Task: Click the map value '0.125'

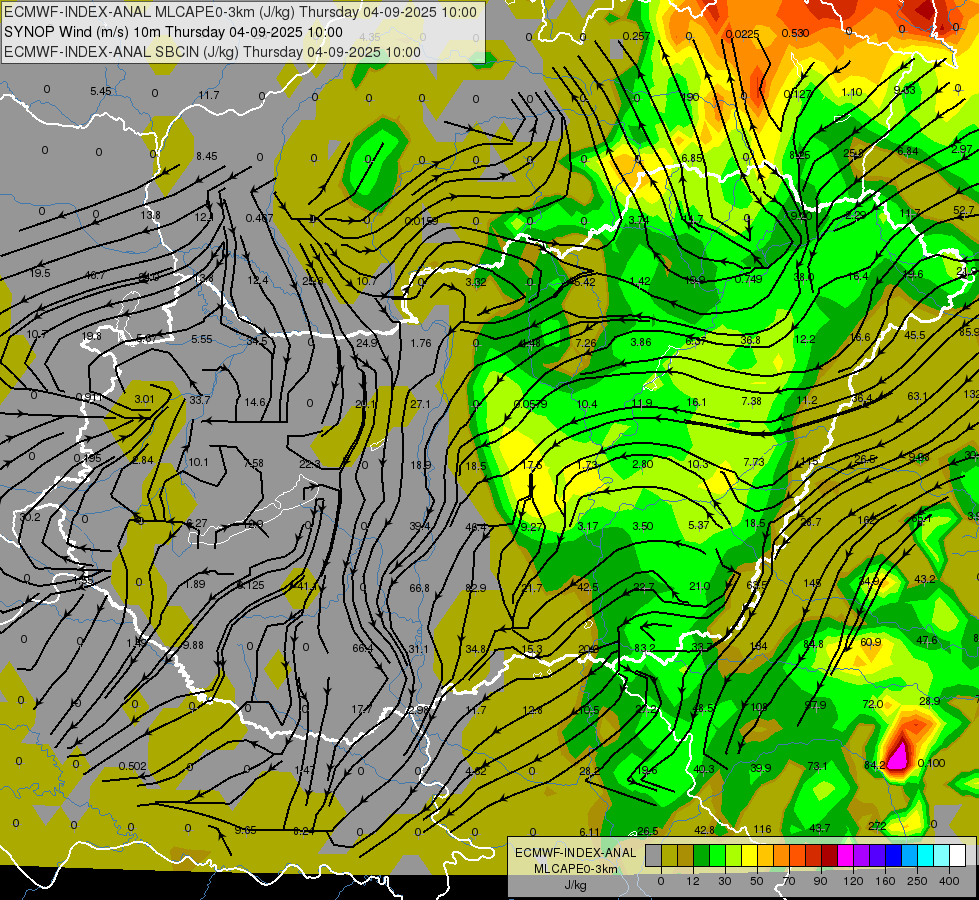Action: (x=251, y=585)
